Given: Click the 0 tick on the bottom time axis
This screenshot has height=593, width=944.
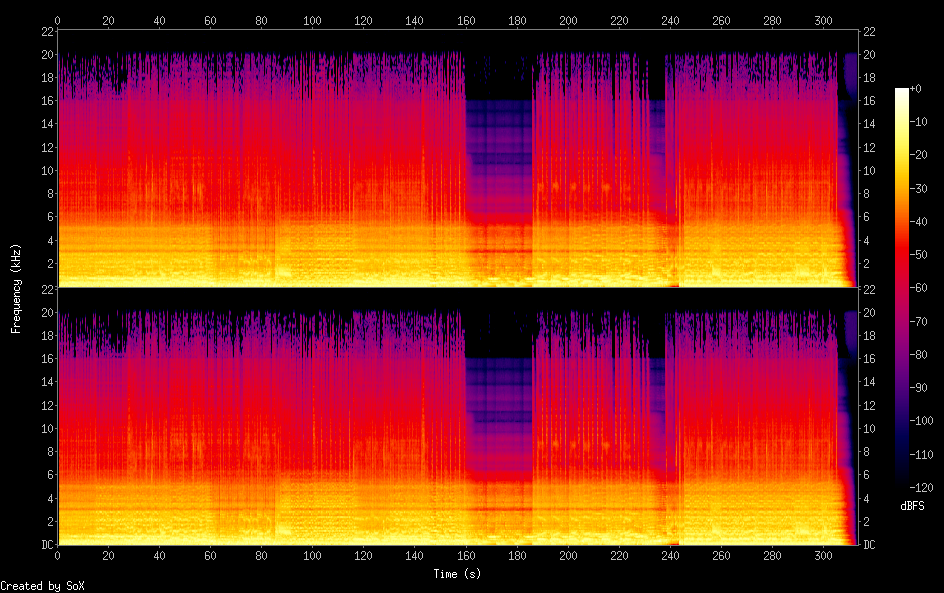Looking at the screenshot, I should [x=58, y=555].
